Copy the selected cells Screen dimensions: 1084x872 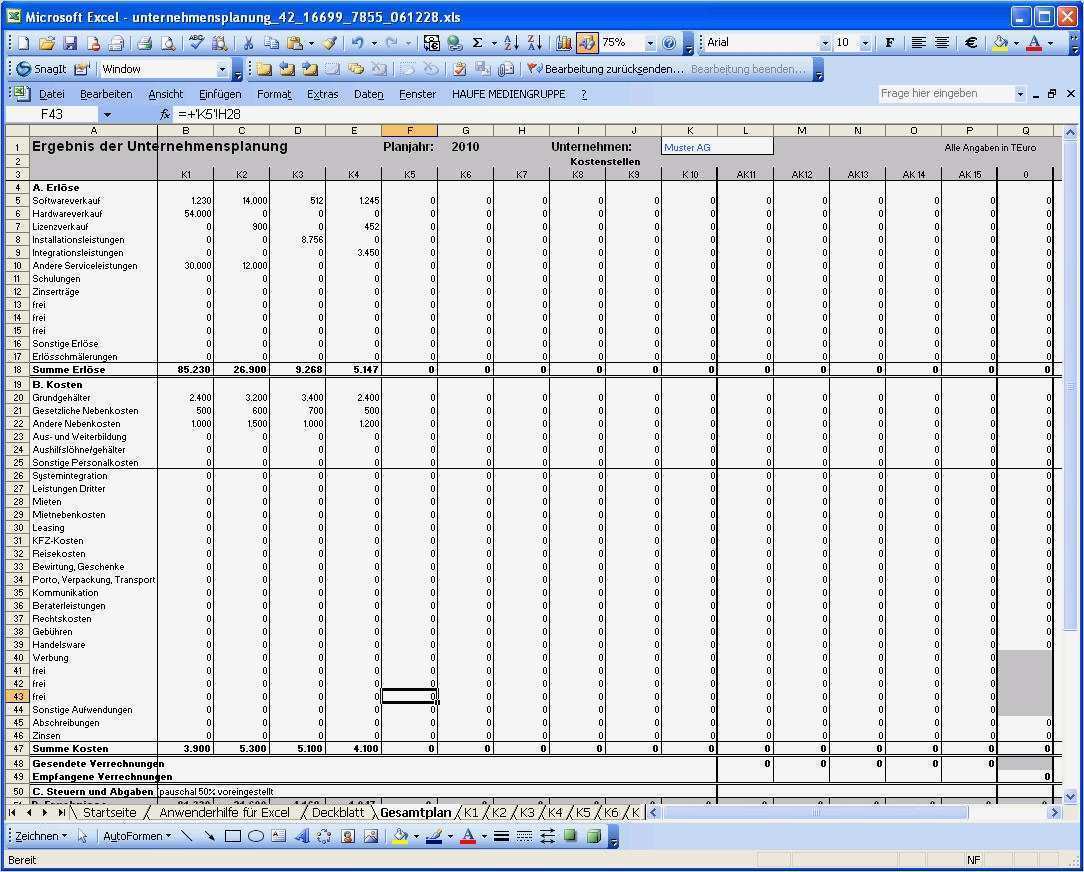click(271, 43)
